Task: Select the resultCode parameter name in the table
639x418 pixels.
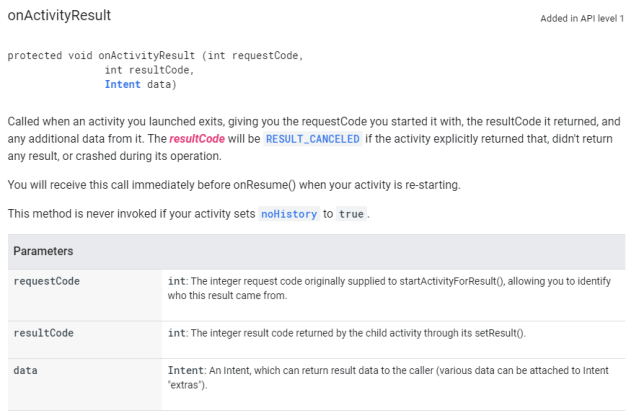Action: pos(43,332)
